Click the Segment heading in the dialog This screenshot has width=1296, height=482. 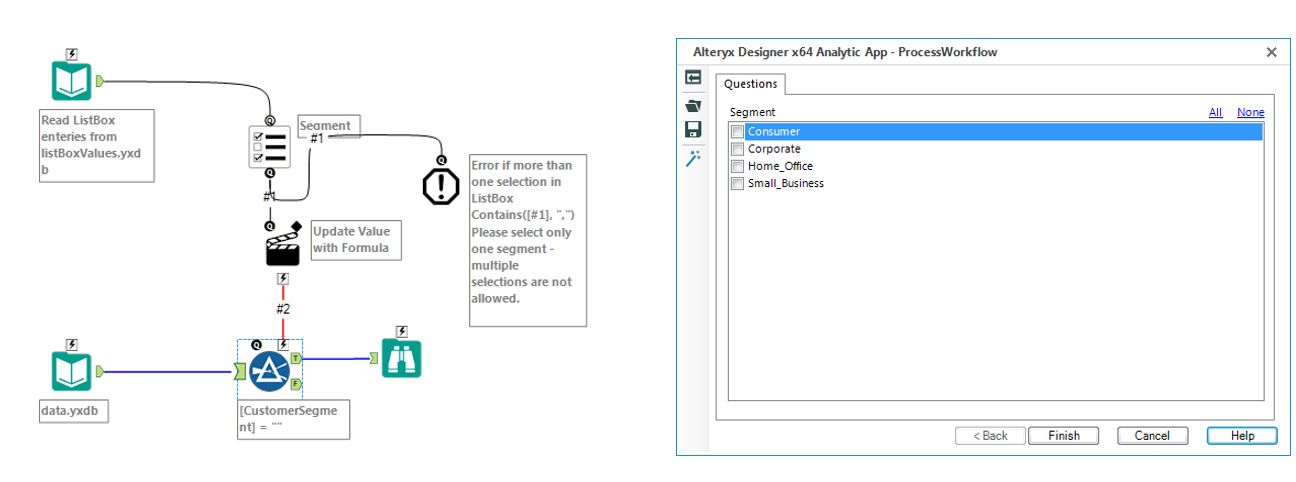(752, 112)
